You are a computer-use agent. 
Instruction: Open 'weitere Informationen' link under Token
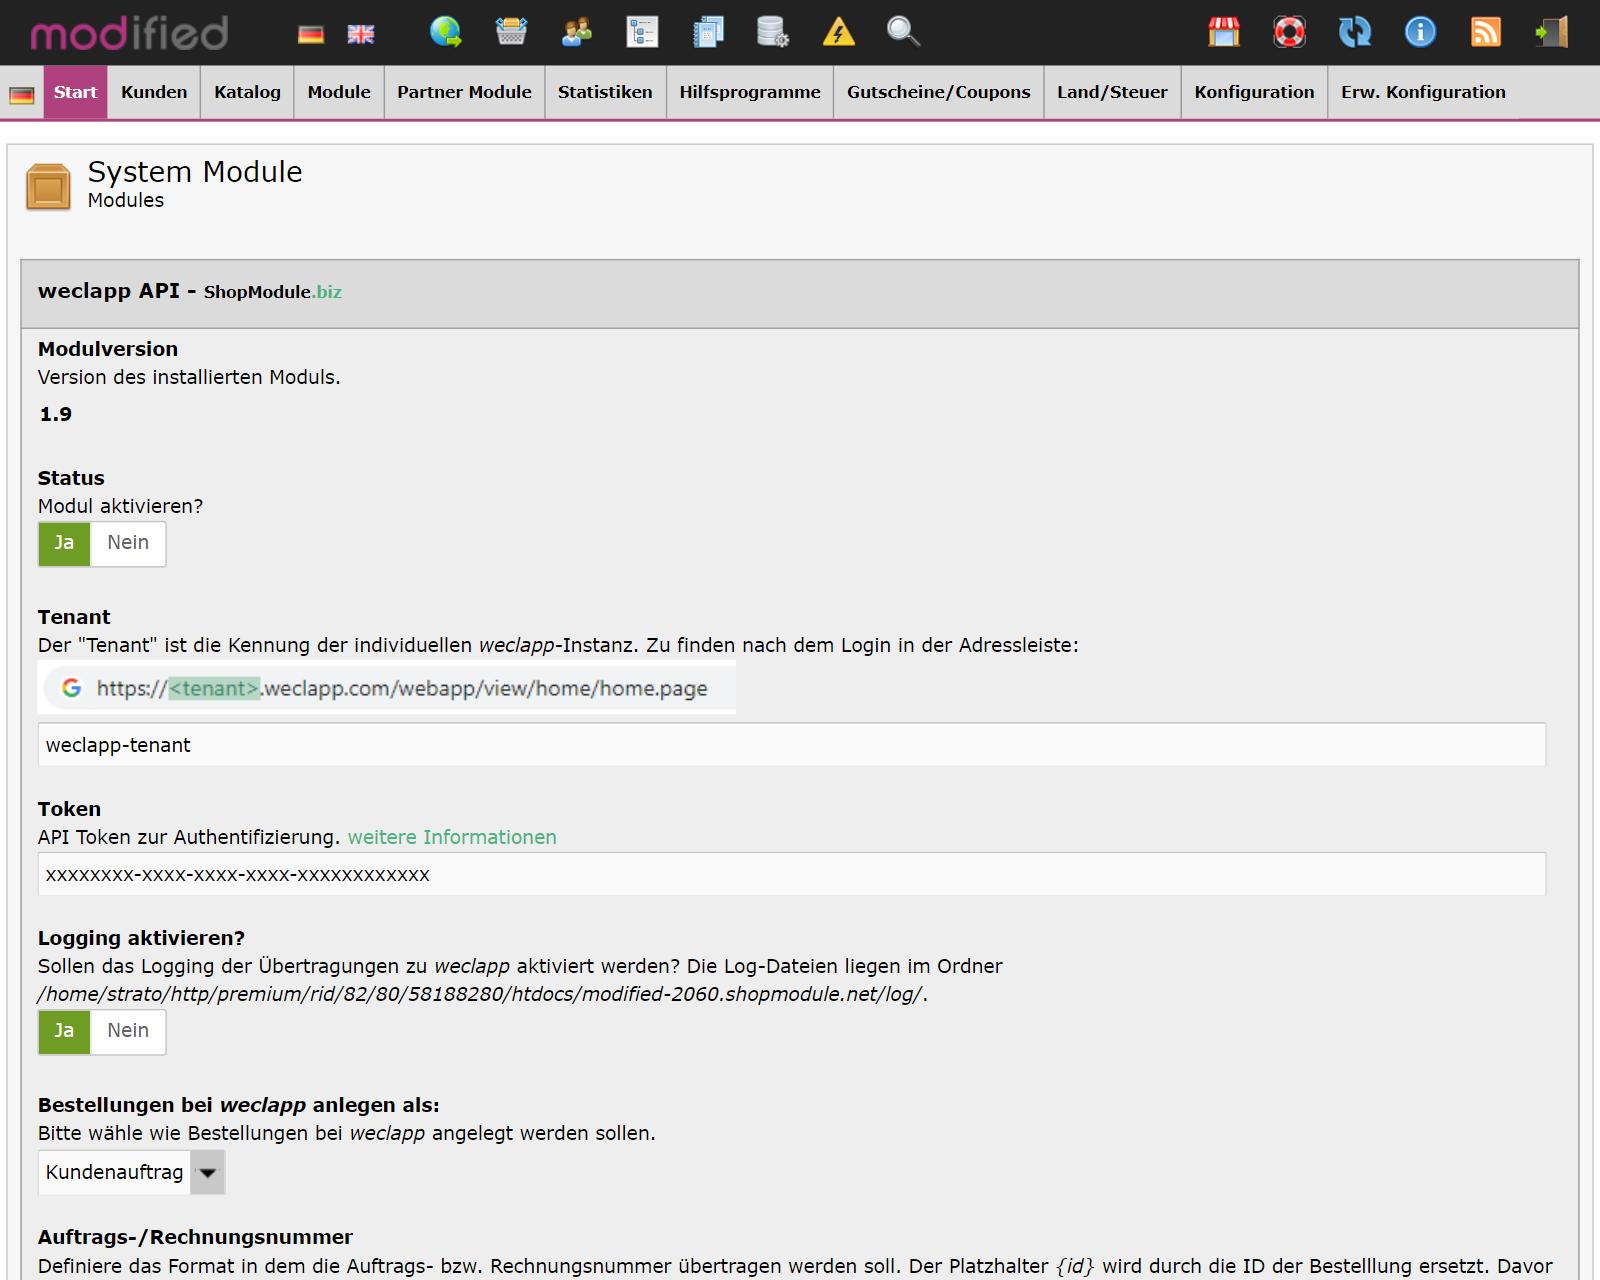pos(451,837)
